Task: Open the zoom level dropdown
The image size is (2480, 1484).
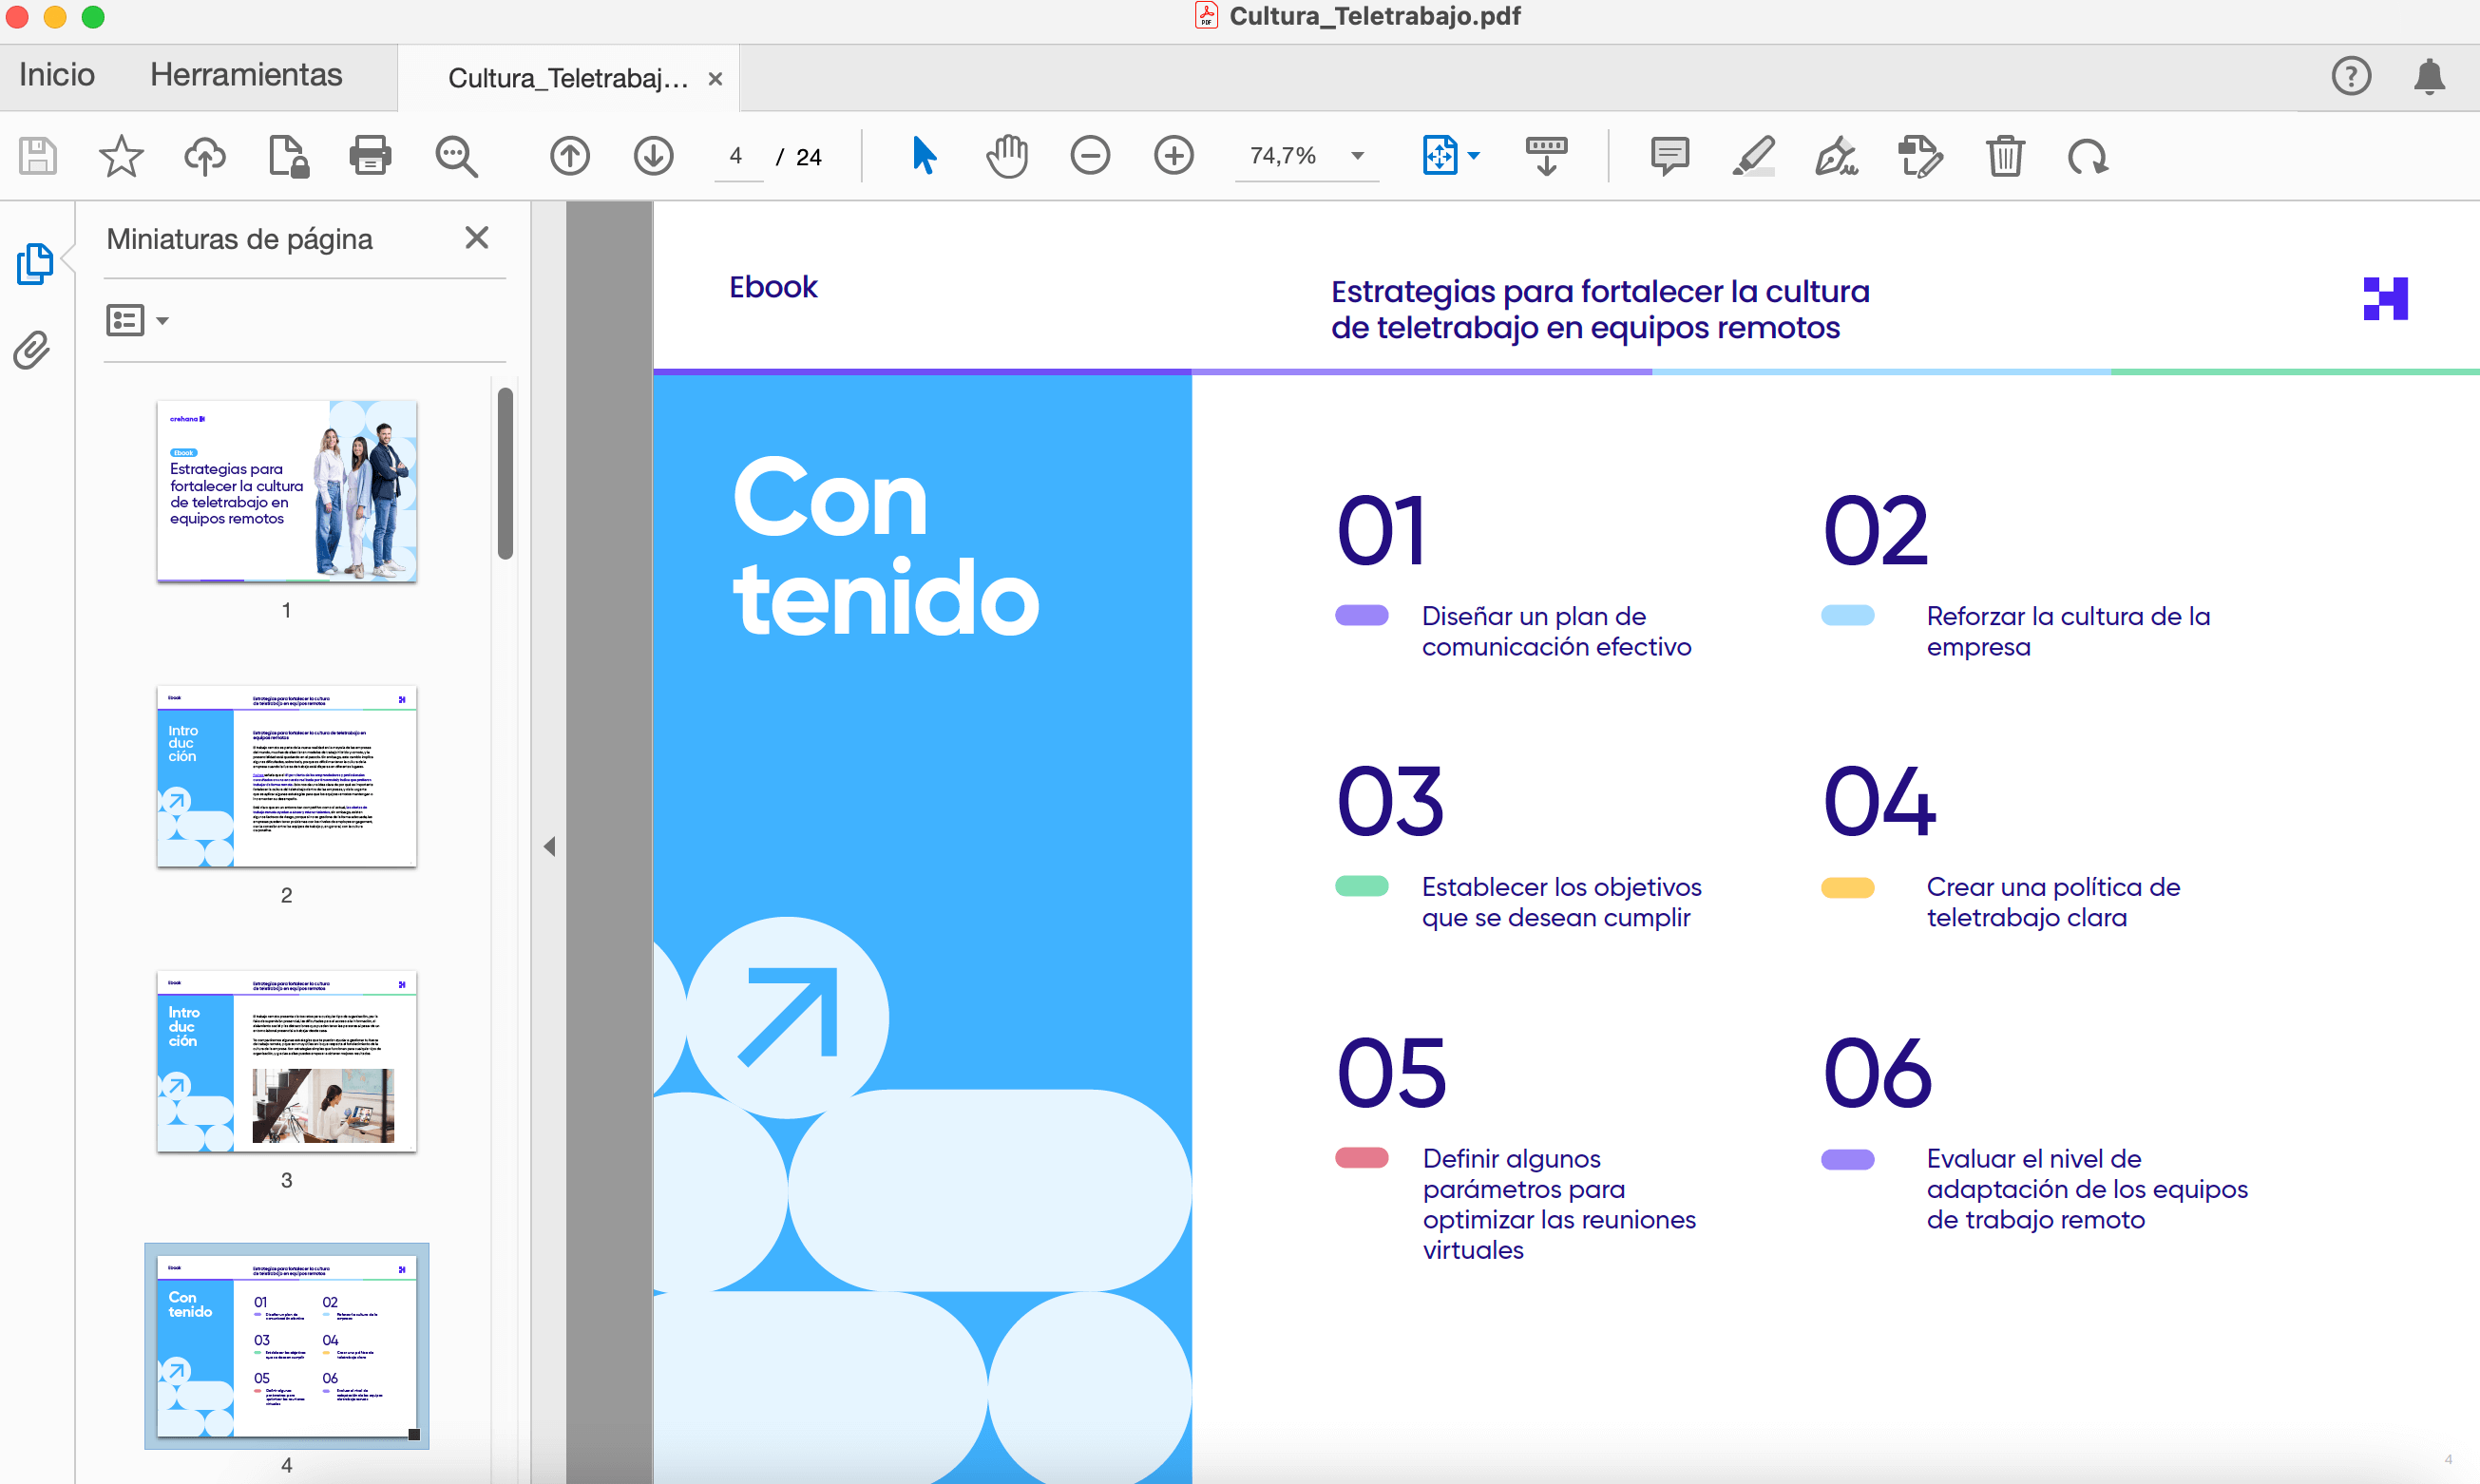Action: [x=1357, y=156]
